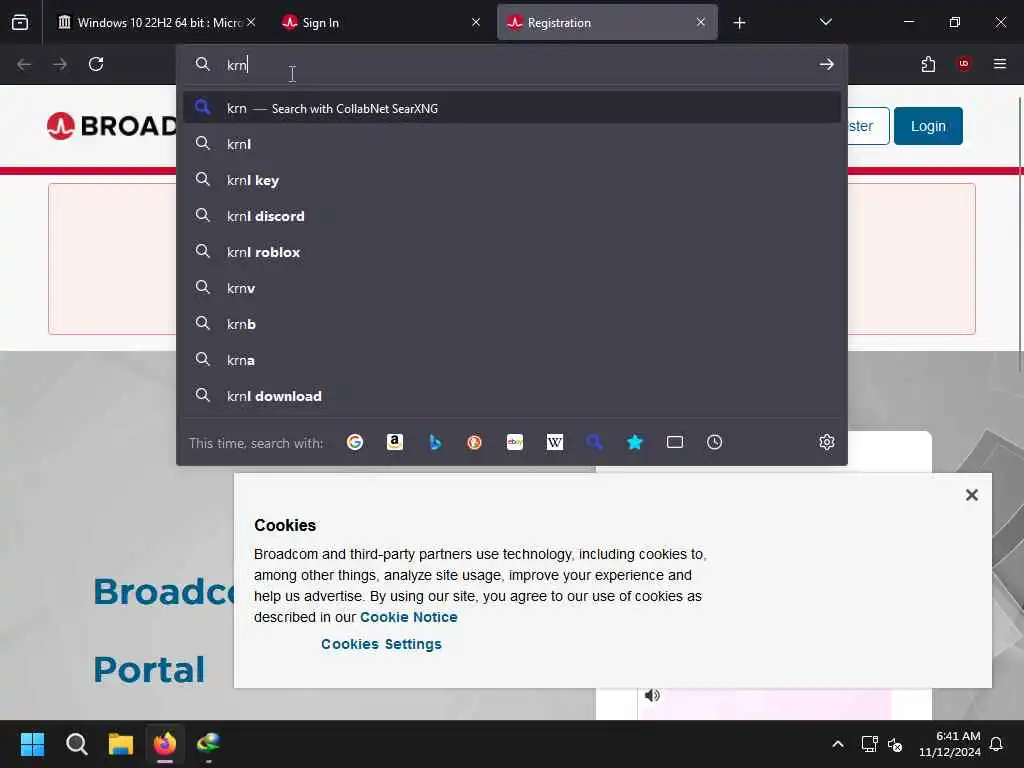The width and height of the screenshot is (1024, 768).
Task: Search this time with Wikipedia
Action: tap(554, 442)
